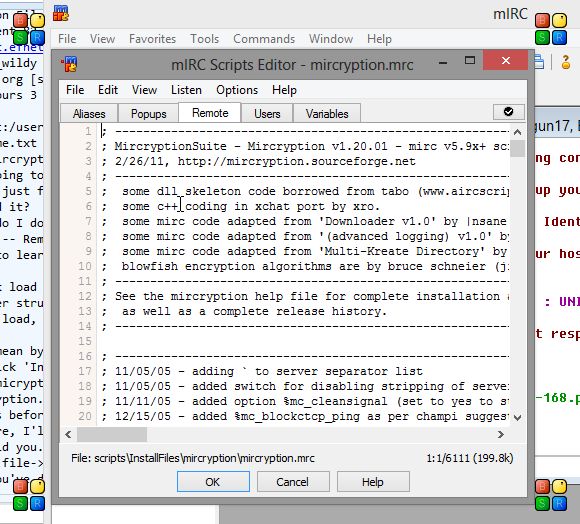Minimize the Scripts Editor window
580x524 pixels.
click(443, 62)
